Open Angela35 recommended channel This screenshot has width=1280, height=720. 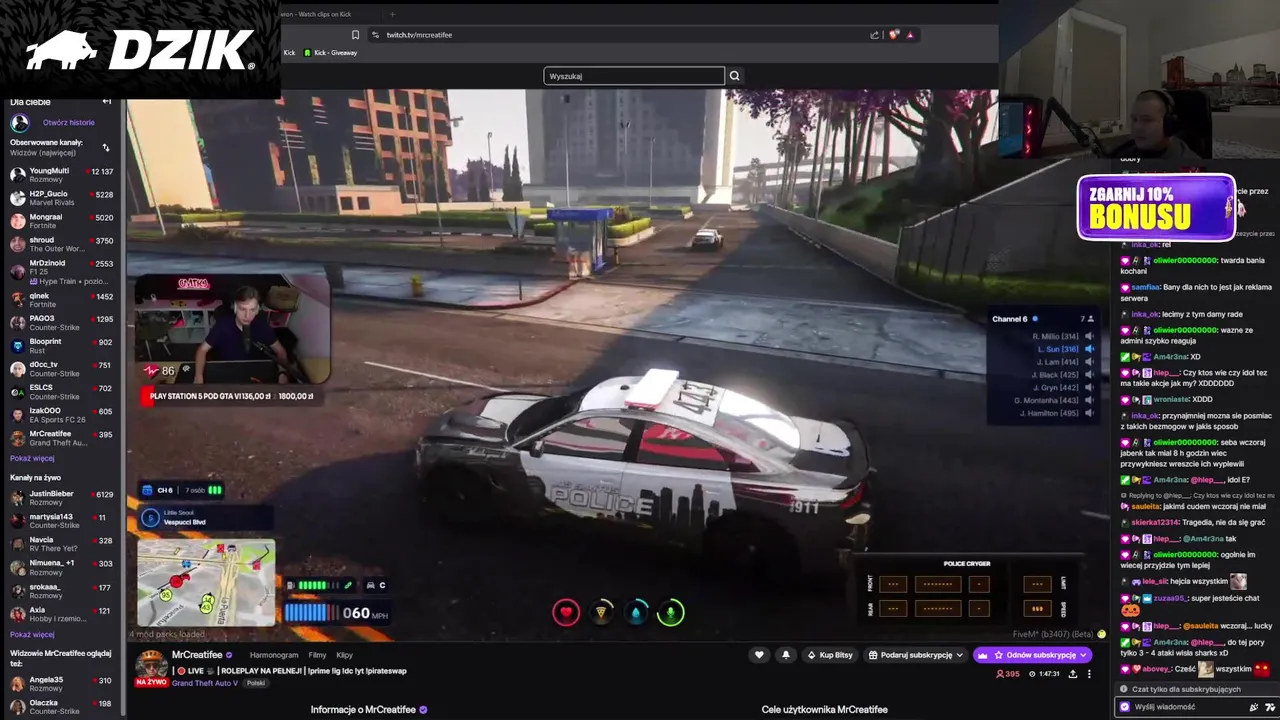click(x=62, y=684)
